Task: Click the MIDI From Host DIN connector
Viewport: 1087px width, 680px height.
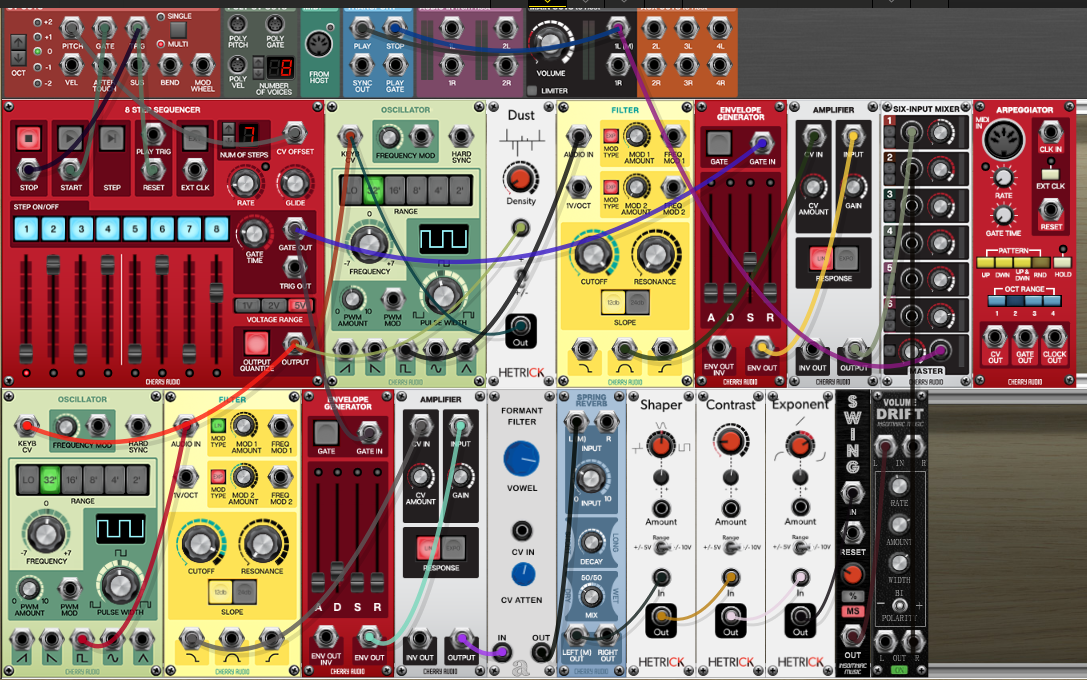Action: tap(319, 46)
